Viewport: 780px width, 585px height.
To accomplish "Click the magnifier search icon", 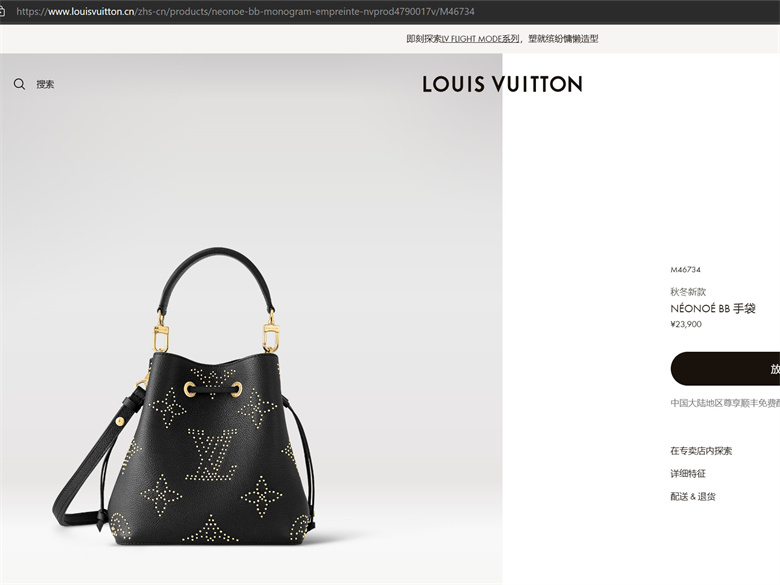I will pos(19,84).
